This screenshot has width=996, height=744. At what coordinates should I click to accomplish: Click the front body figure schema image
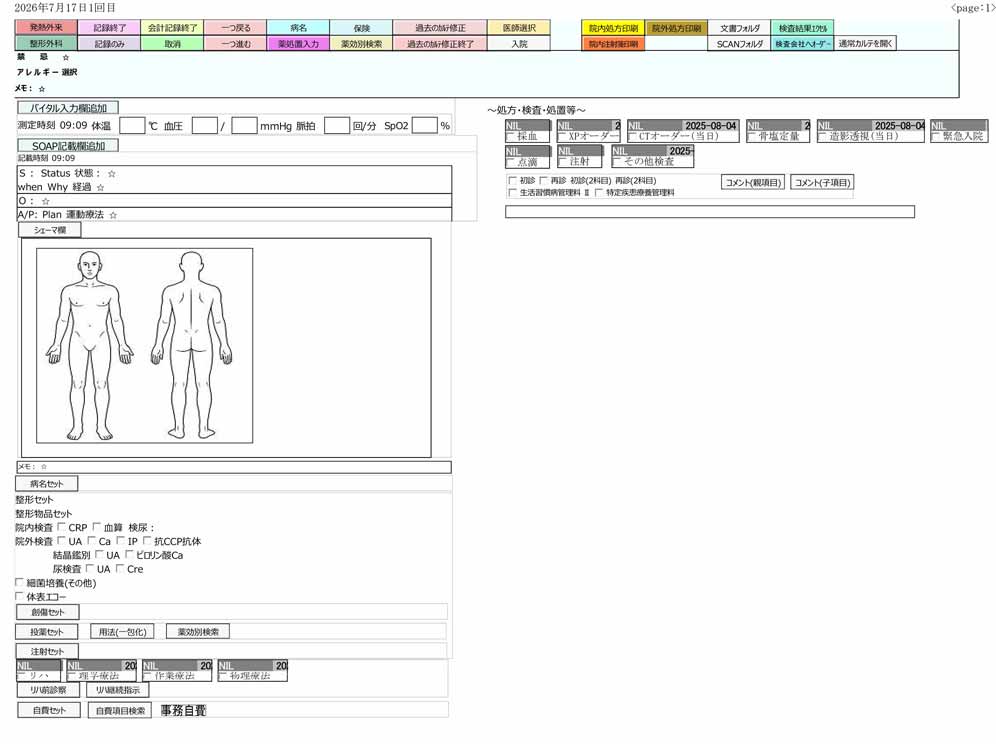pos(90,345)
